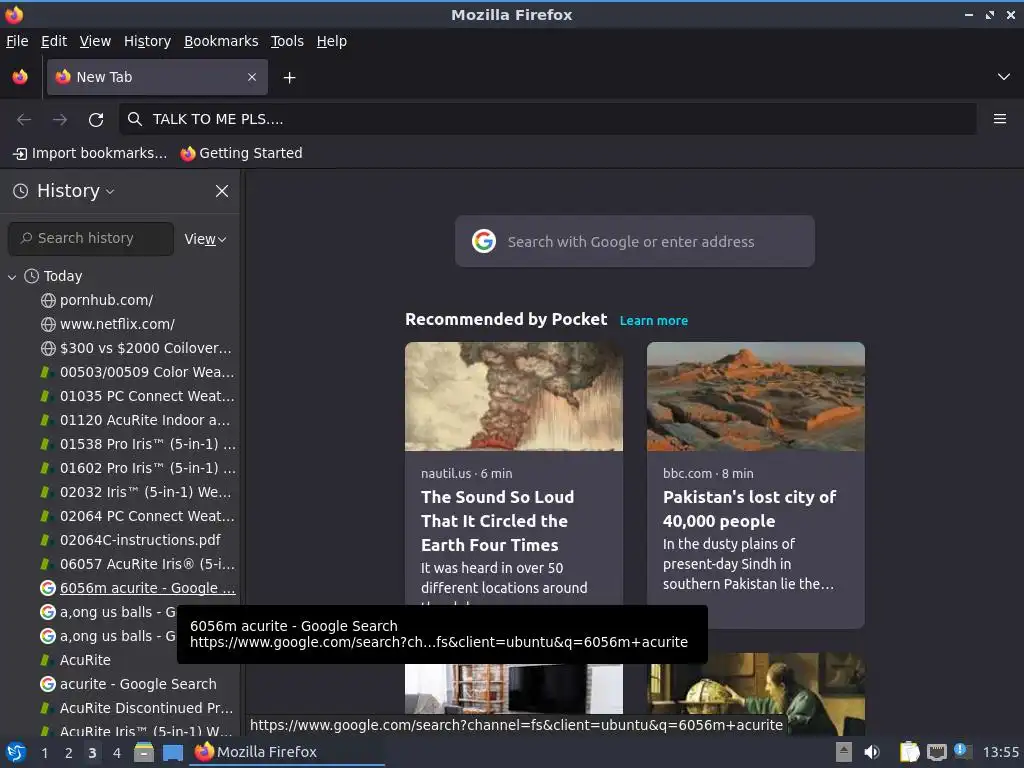
Task: Open the file manager taskbar icon
Action: pyautogui.click(x=144, y=752)
